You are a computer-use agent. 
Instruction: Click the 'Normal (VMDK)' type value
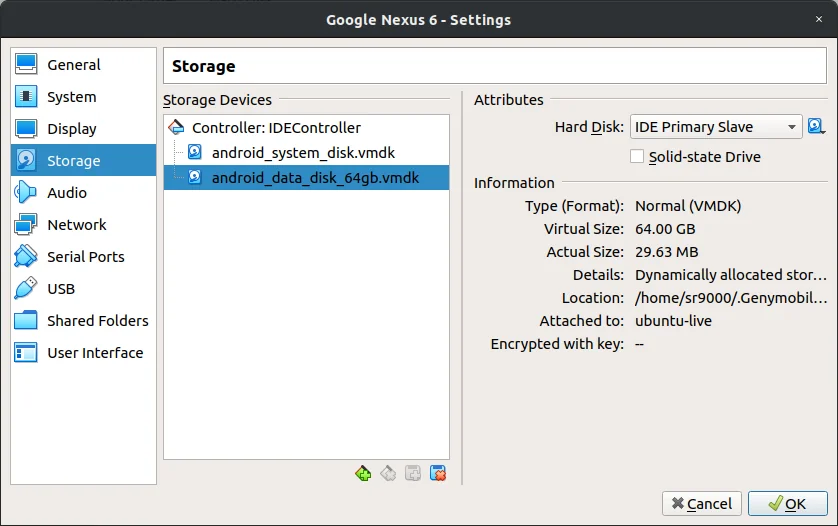click(x=688, y=206)
